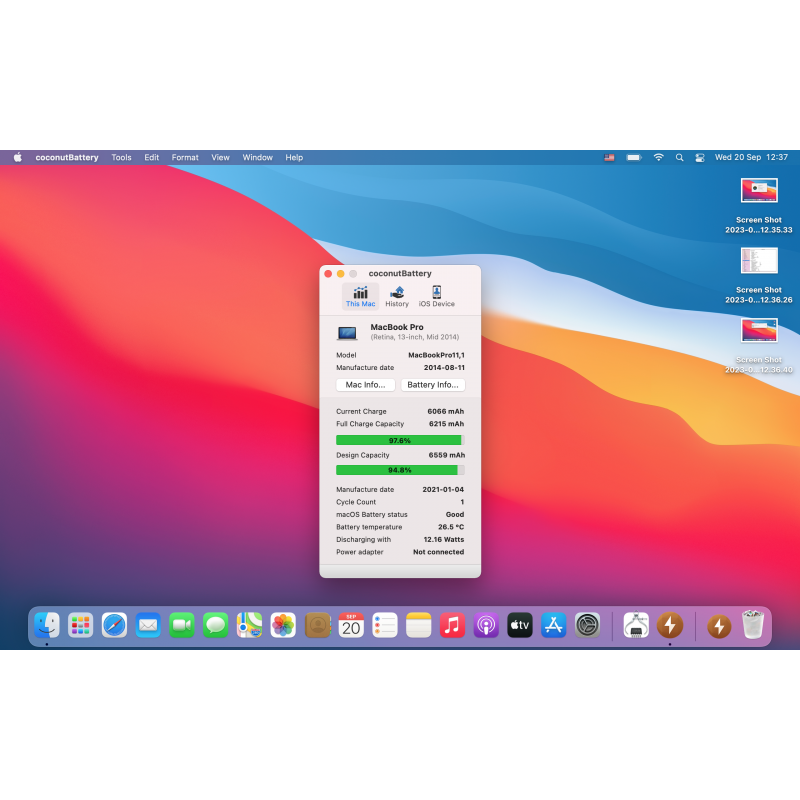Launch Safari from the Dock
This screenshot has height=800, width=800.
coord(114,626)
